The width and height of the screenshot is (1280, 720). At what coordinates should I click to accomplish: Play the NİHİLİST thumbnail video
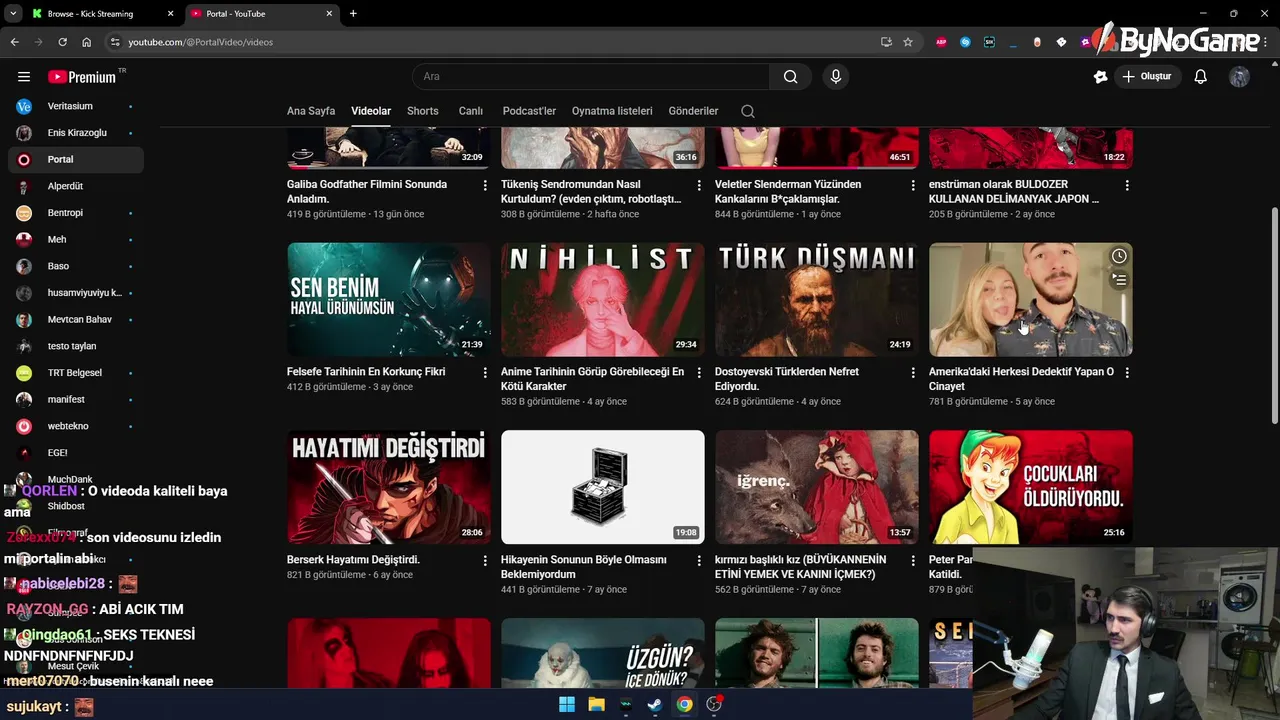coord(603,299)
